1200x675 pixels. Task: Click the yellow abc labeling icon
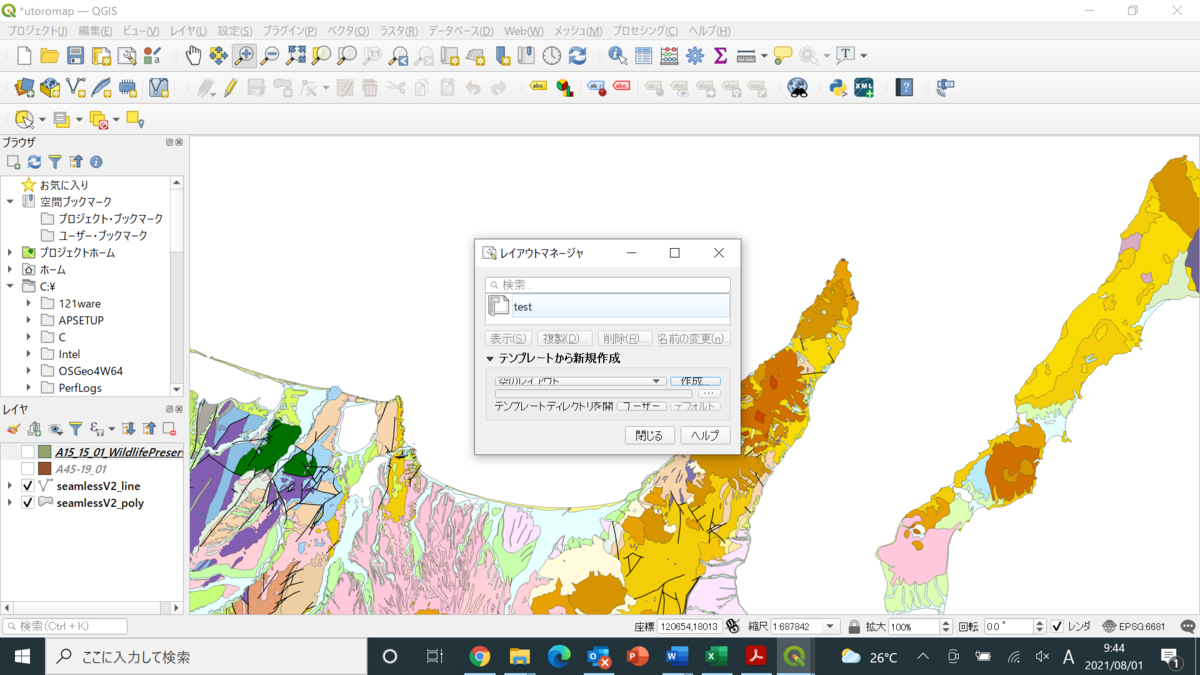pos(538,88)
